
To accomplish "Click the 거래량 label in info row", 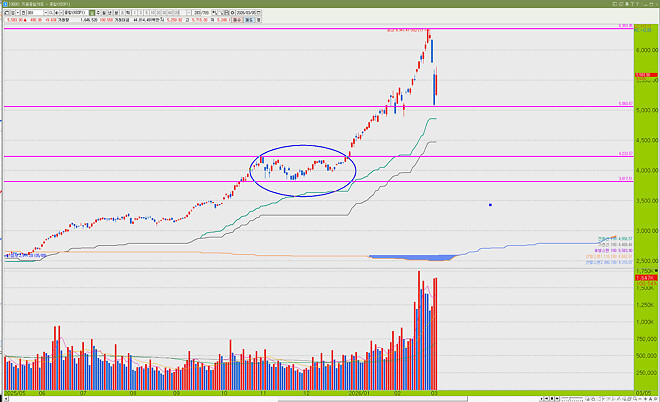I will coord(64,20).
